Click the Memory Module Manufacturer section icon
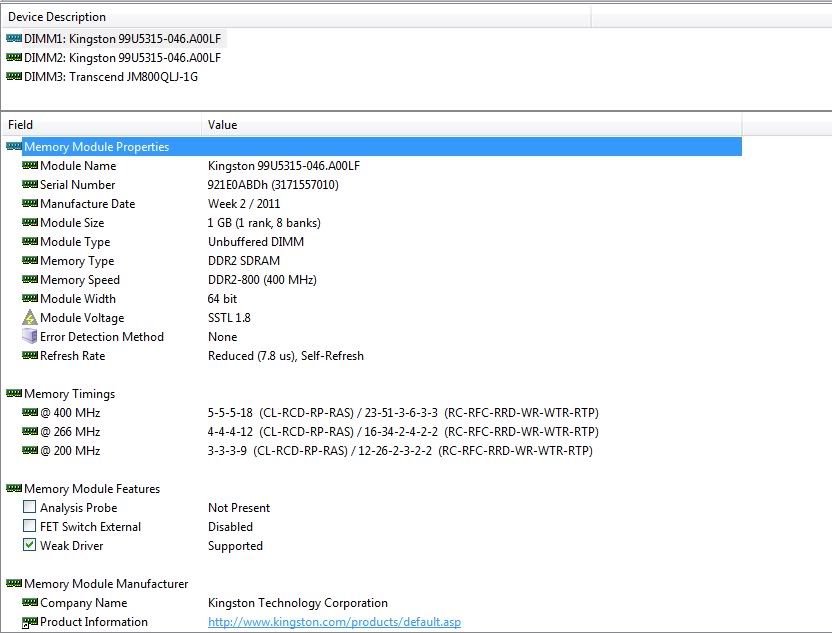This screenshot has width=832, height=633. [14, 583]
